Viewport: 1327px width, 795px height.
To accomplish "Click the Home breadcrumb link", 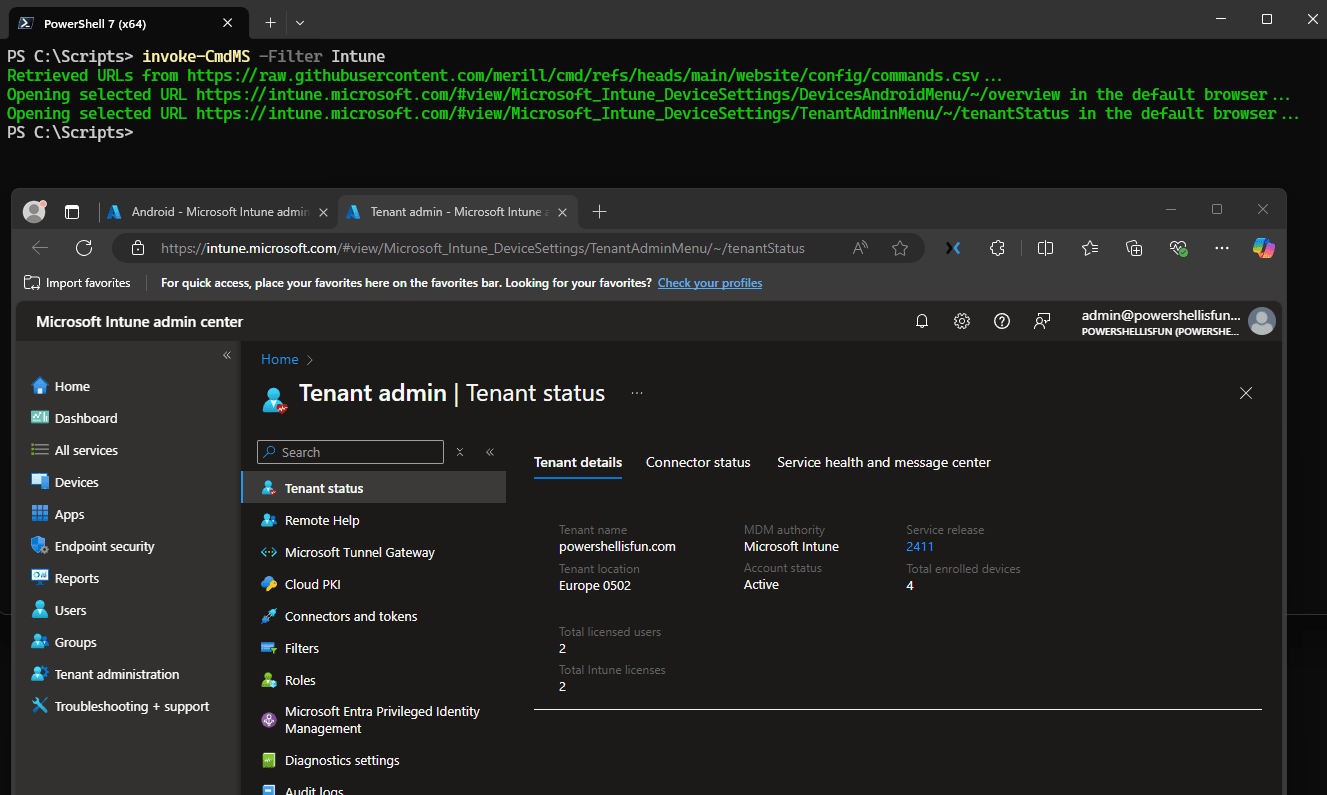I will coord(280,359).
